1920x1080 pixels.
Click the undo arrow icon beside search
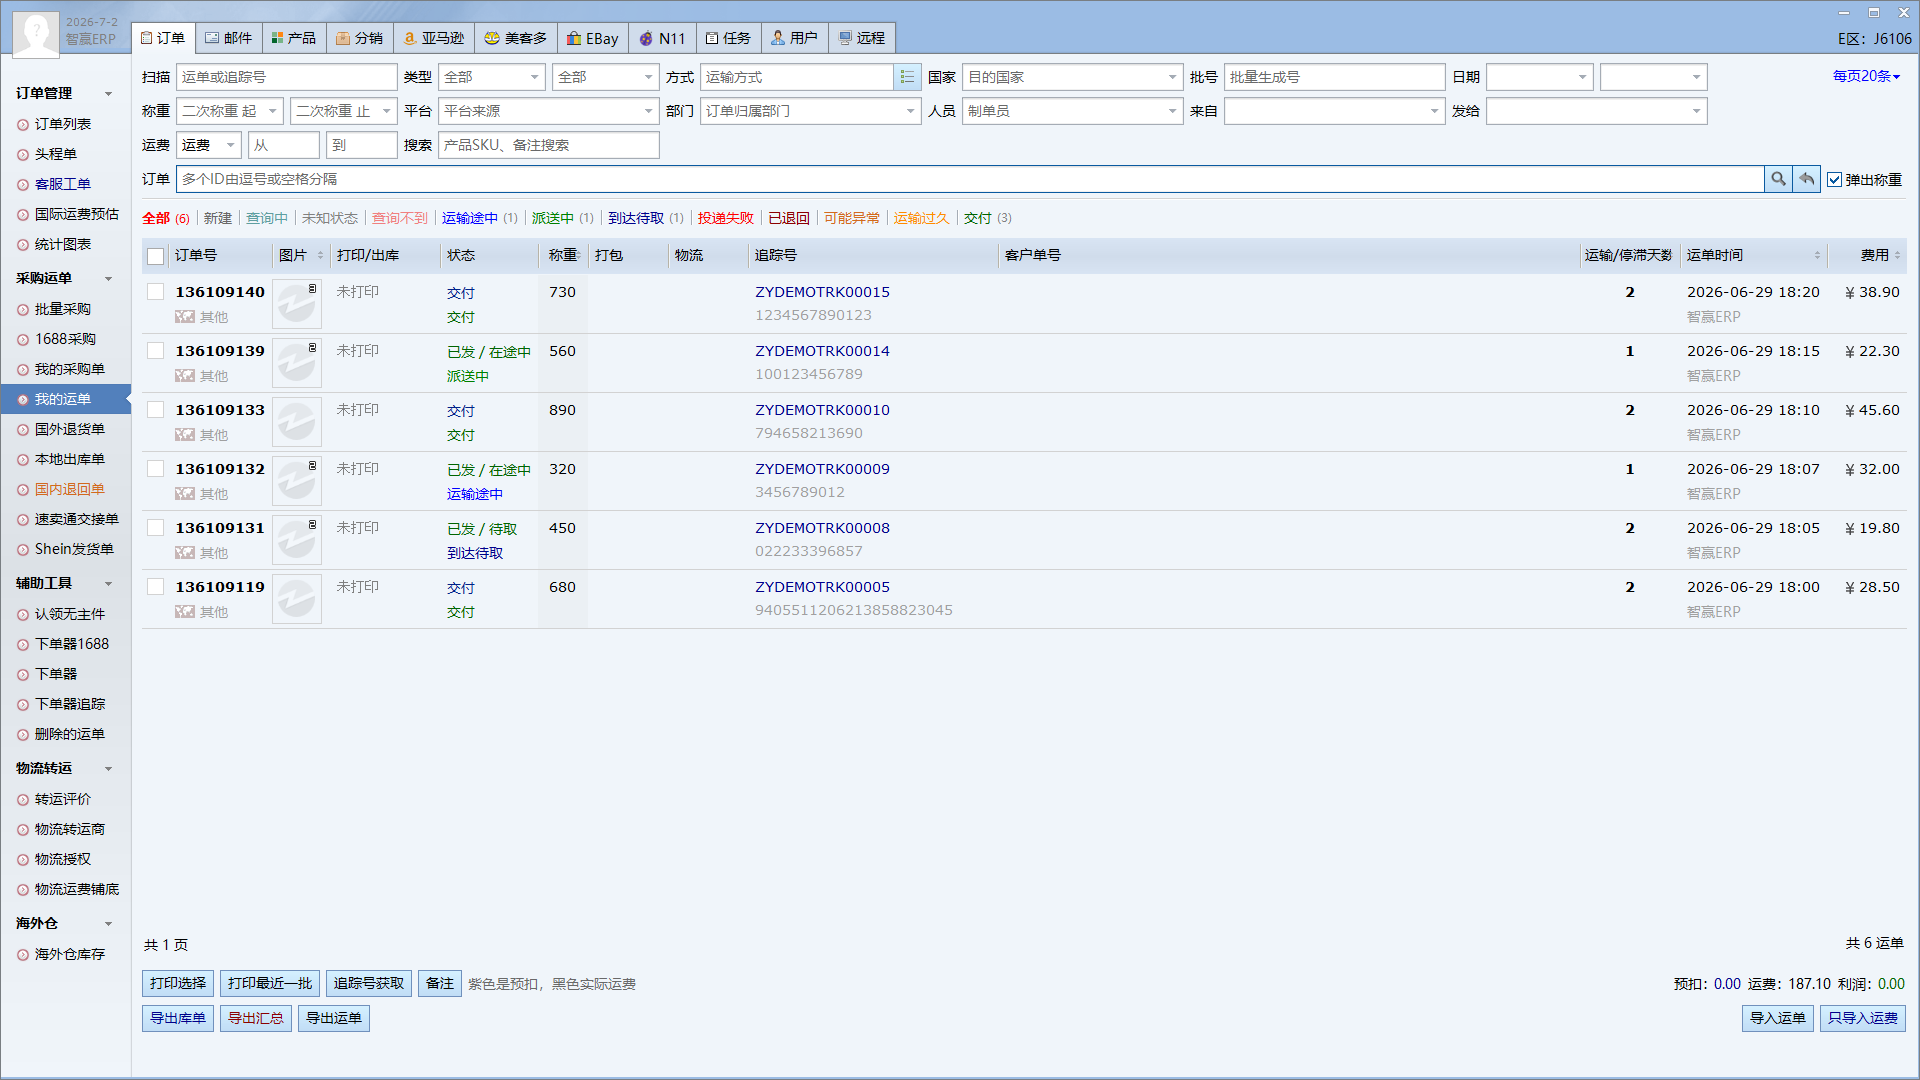[1806, 179]
